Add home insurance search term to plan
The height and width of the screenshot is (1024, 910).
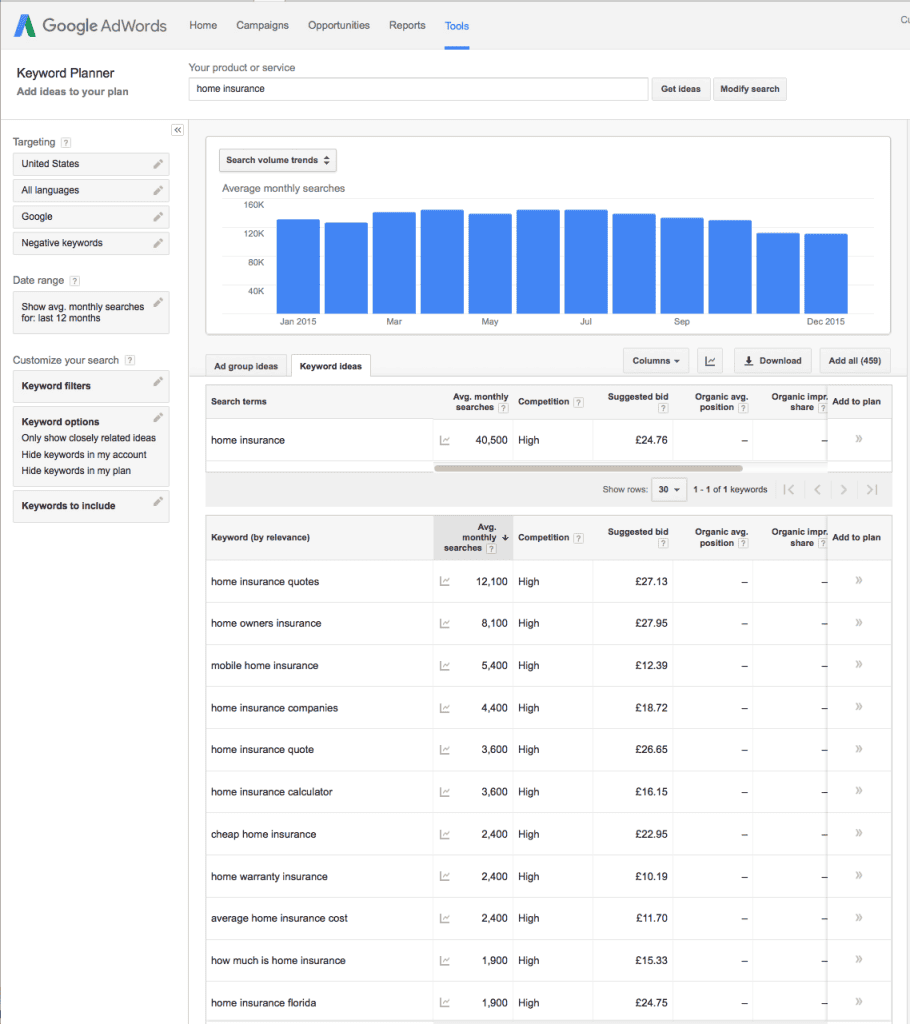[x=859, y=439]
